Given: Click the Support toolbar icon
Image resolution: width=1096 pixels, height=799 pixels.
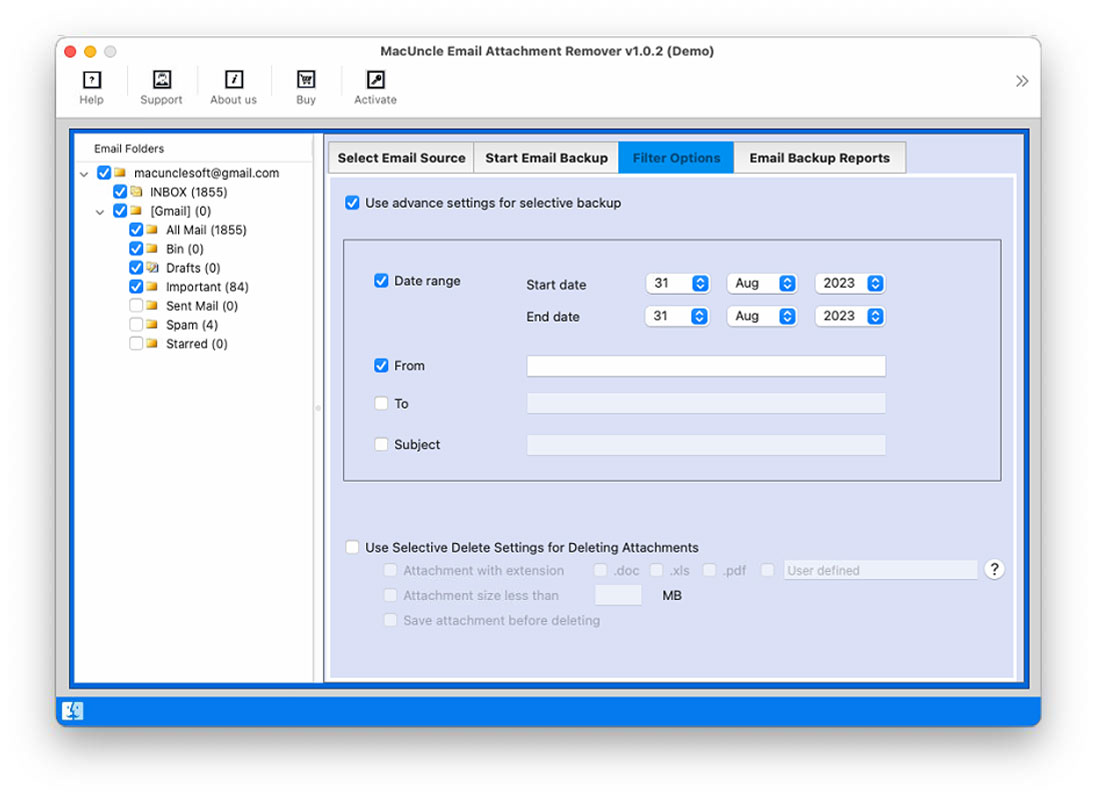Looking at the screenshot, I should [161, 80].
